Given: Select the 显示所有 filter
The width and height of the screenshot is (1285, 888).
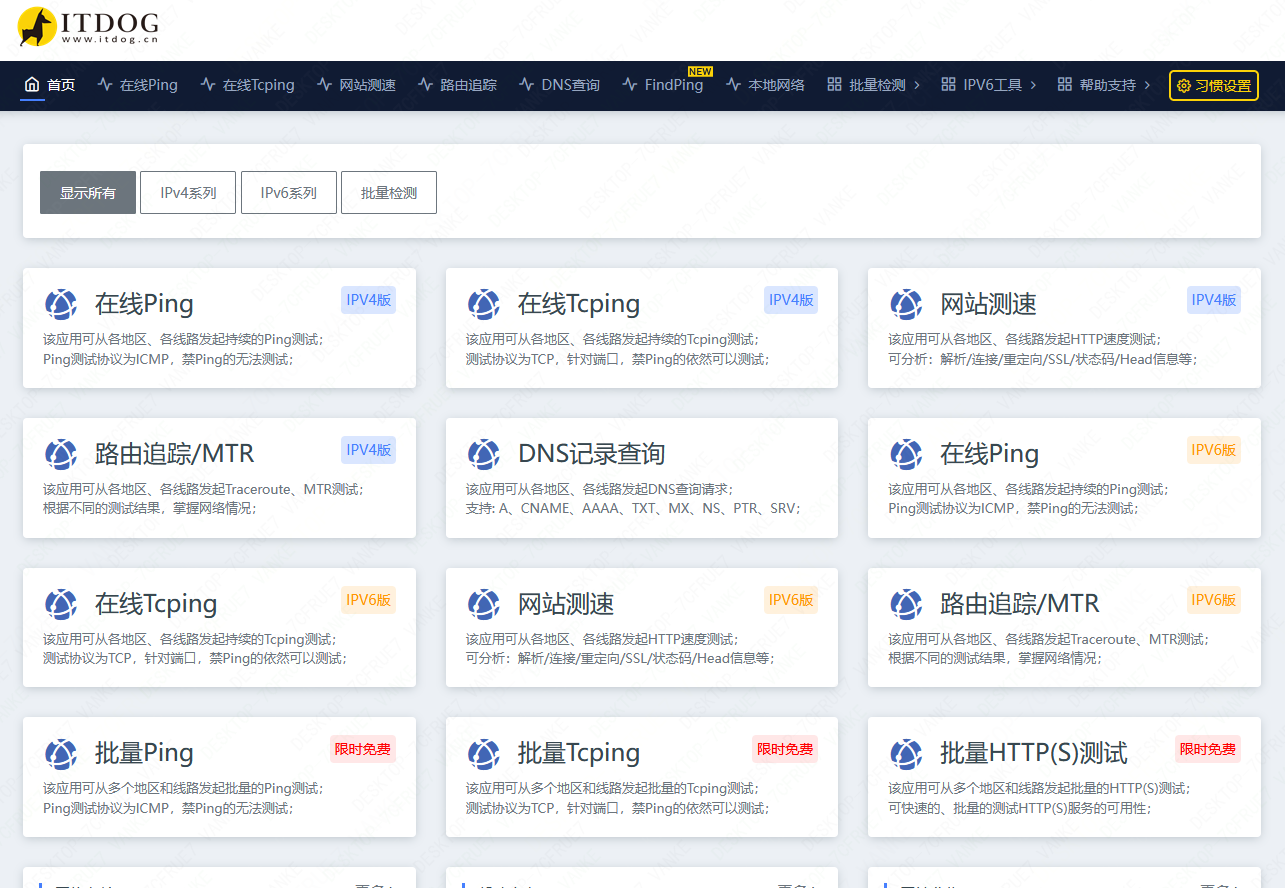Looking at the screenshot, I should pos(88,193).
